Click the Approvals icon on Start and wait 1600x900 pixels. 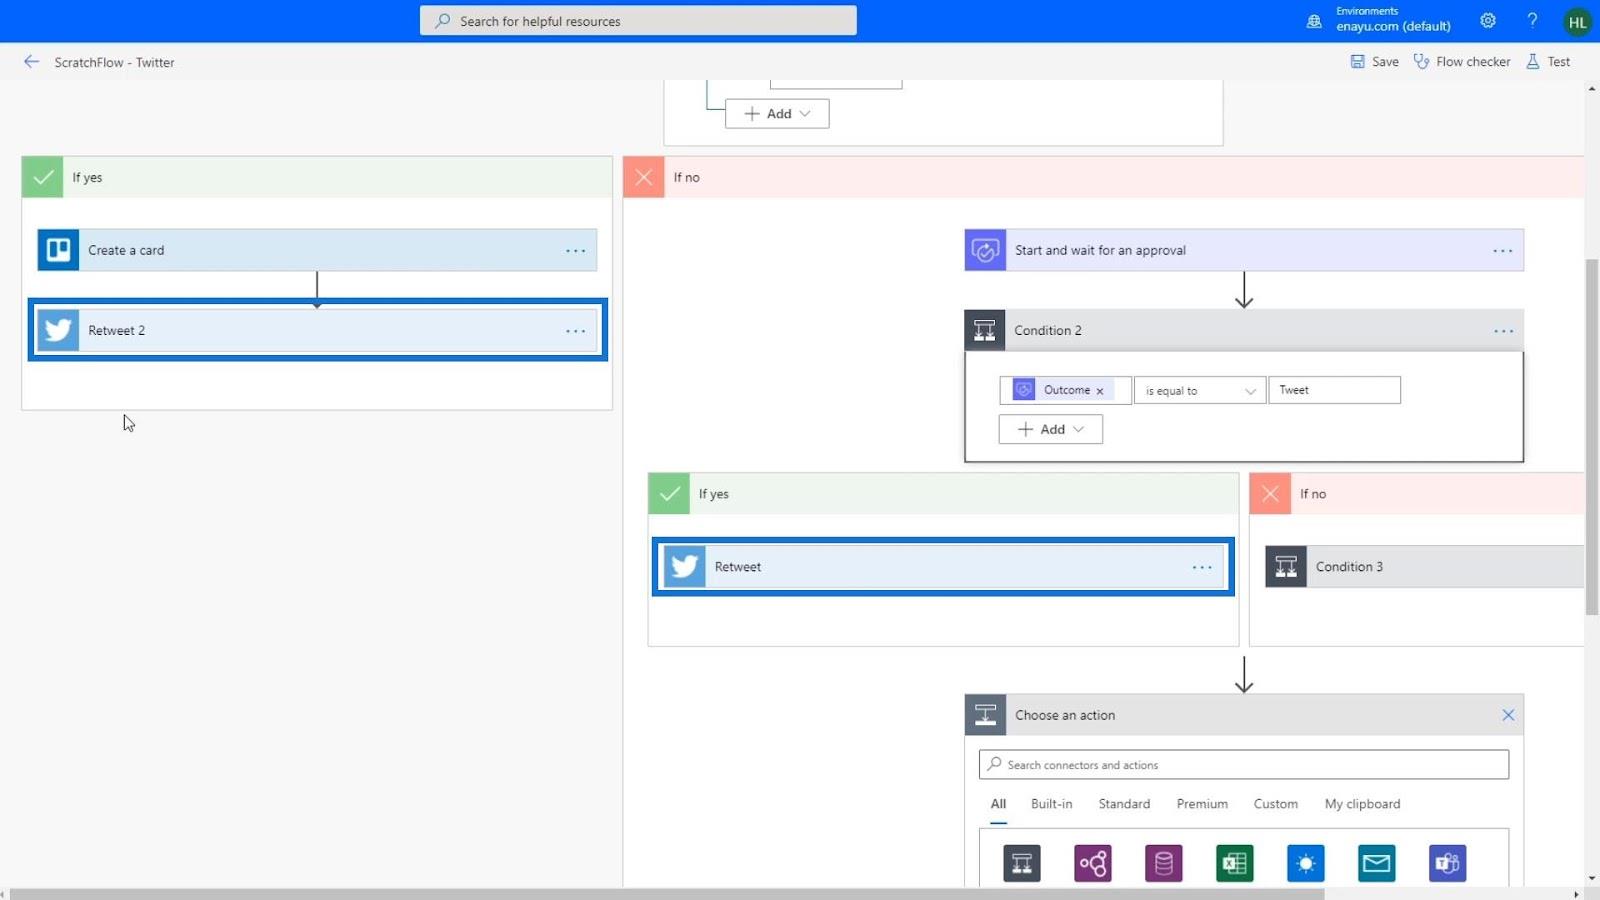click(985, 250)
